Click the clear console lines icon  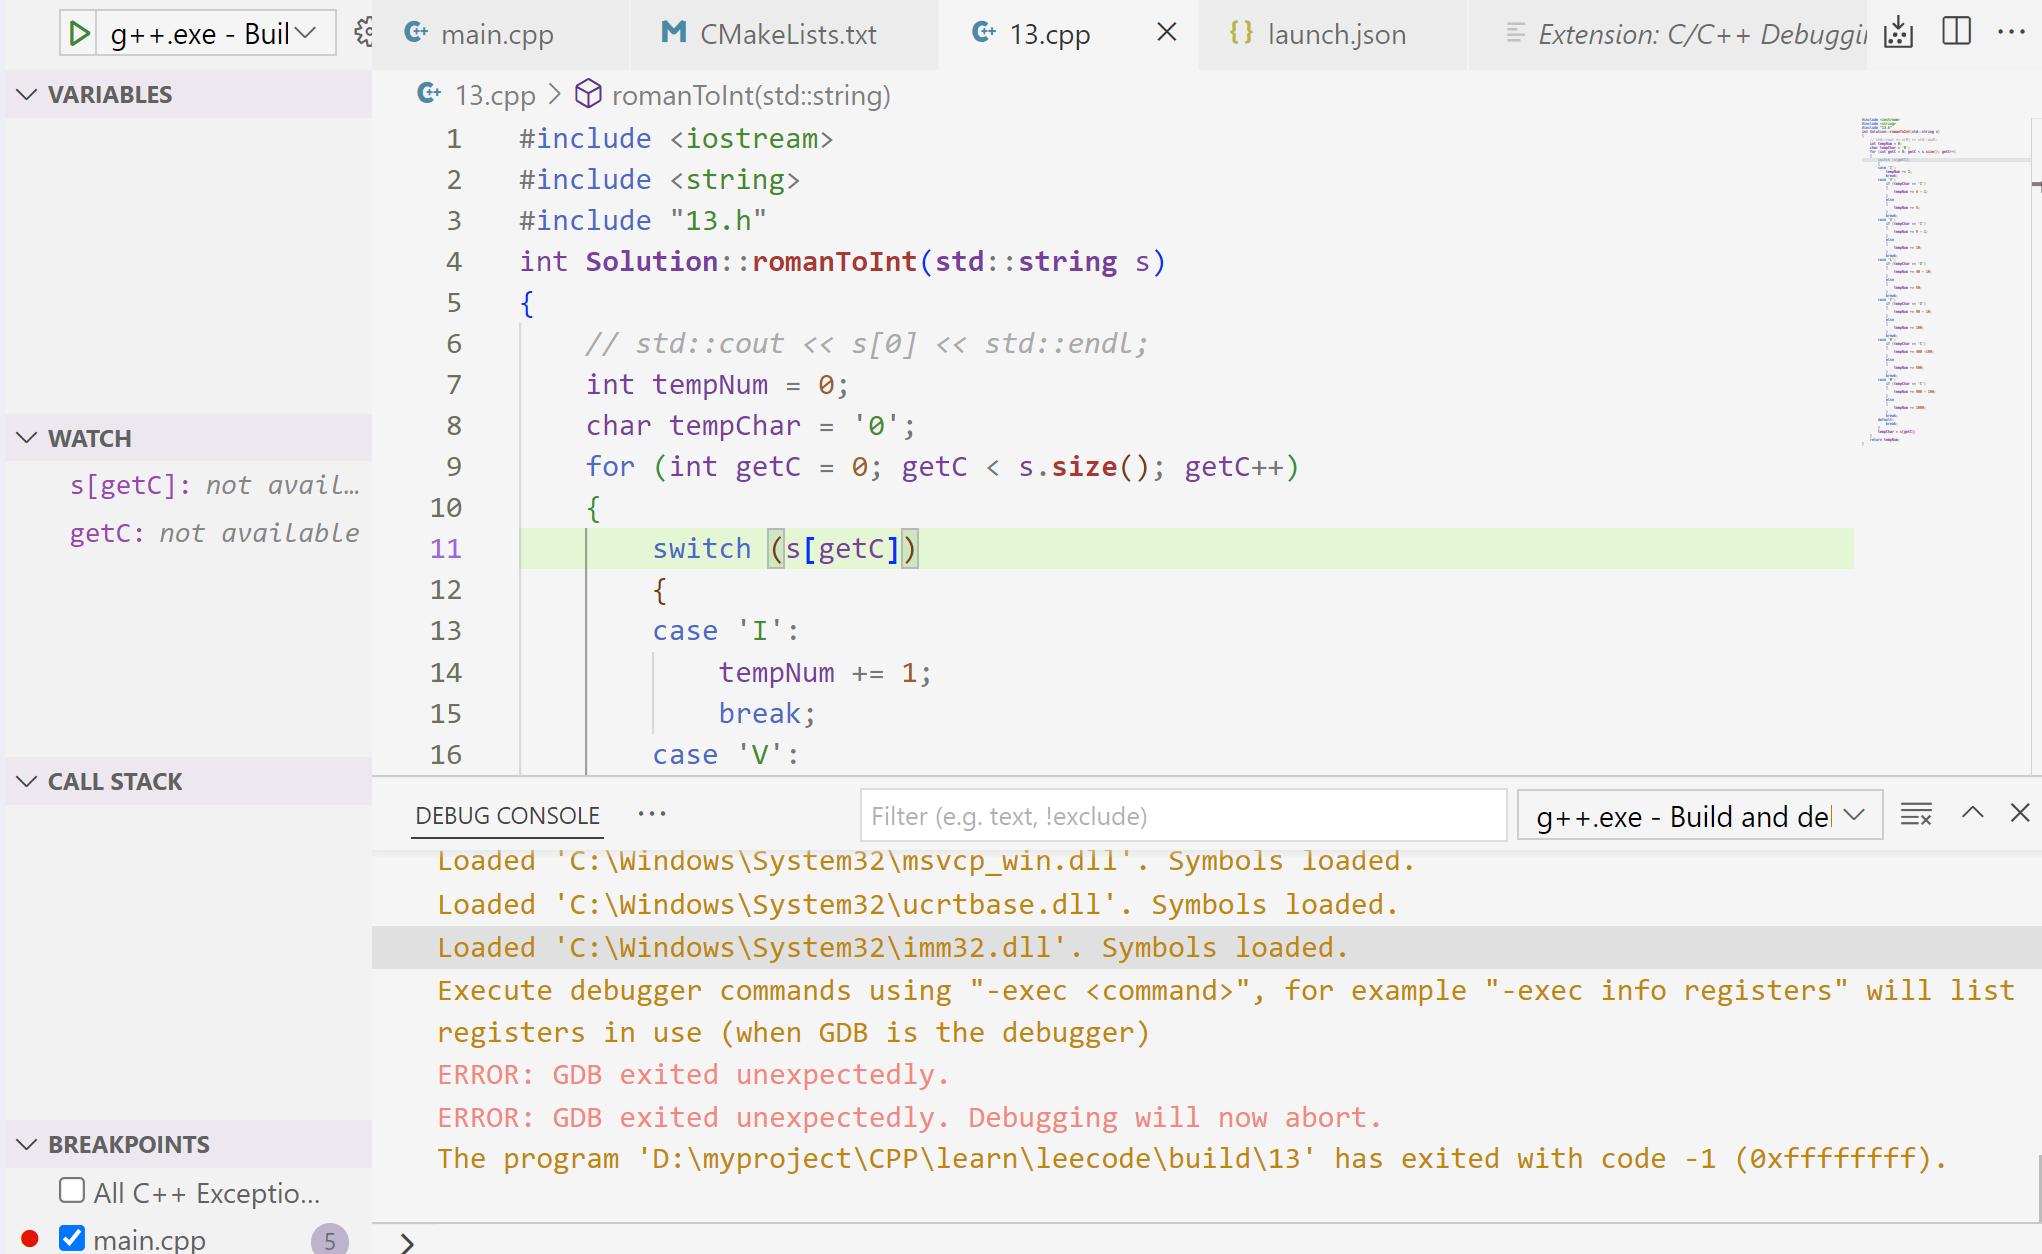tap(1915, 814)
